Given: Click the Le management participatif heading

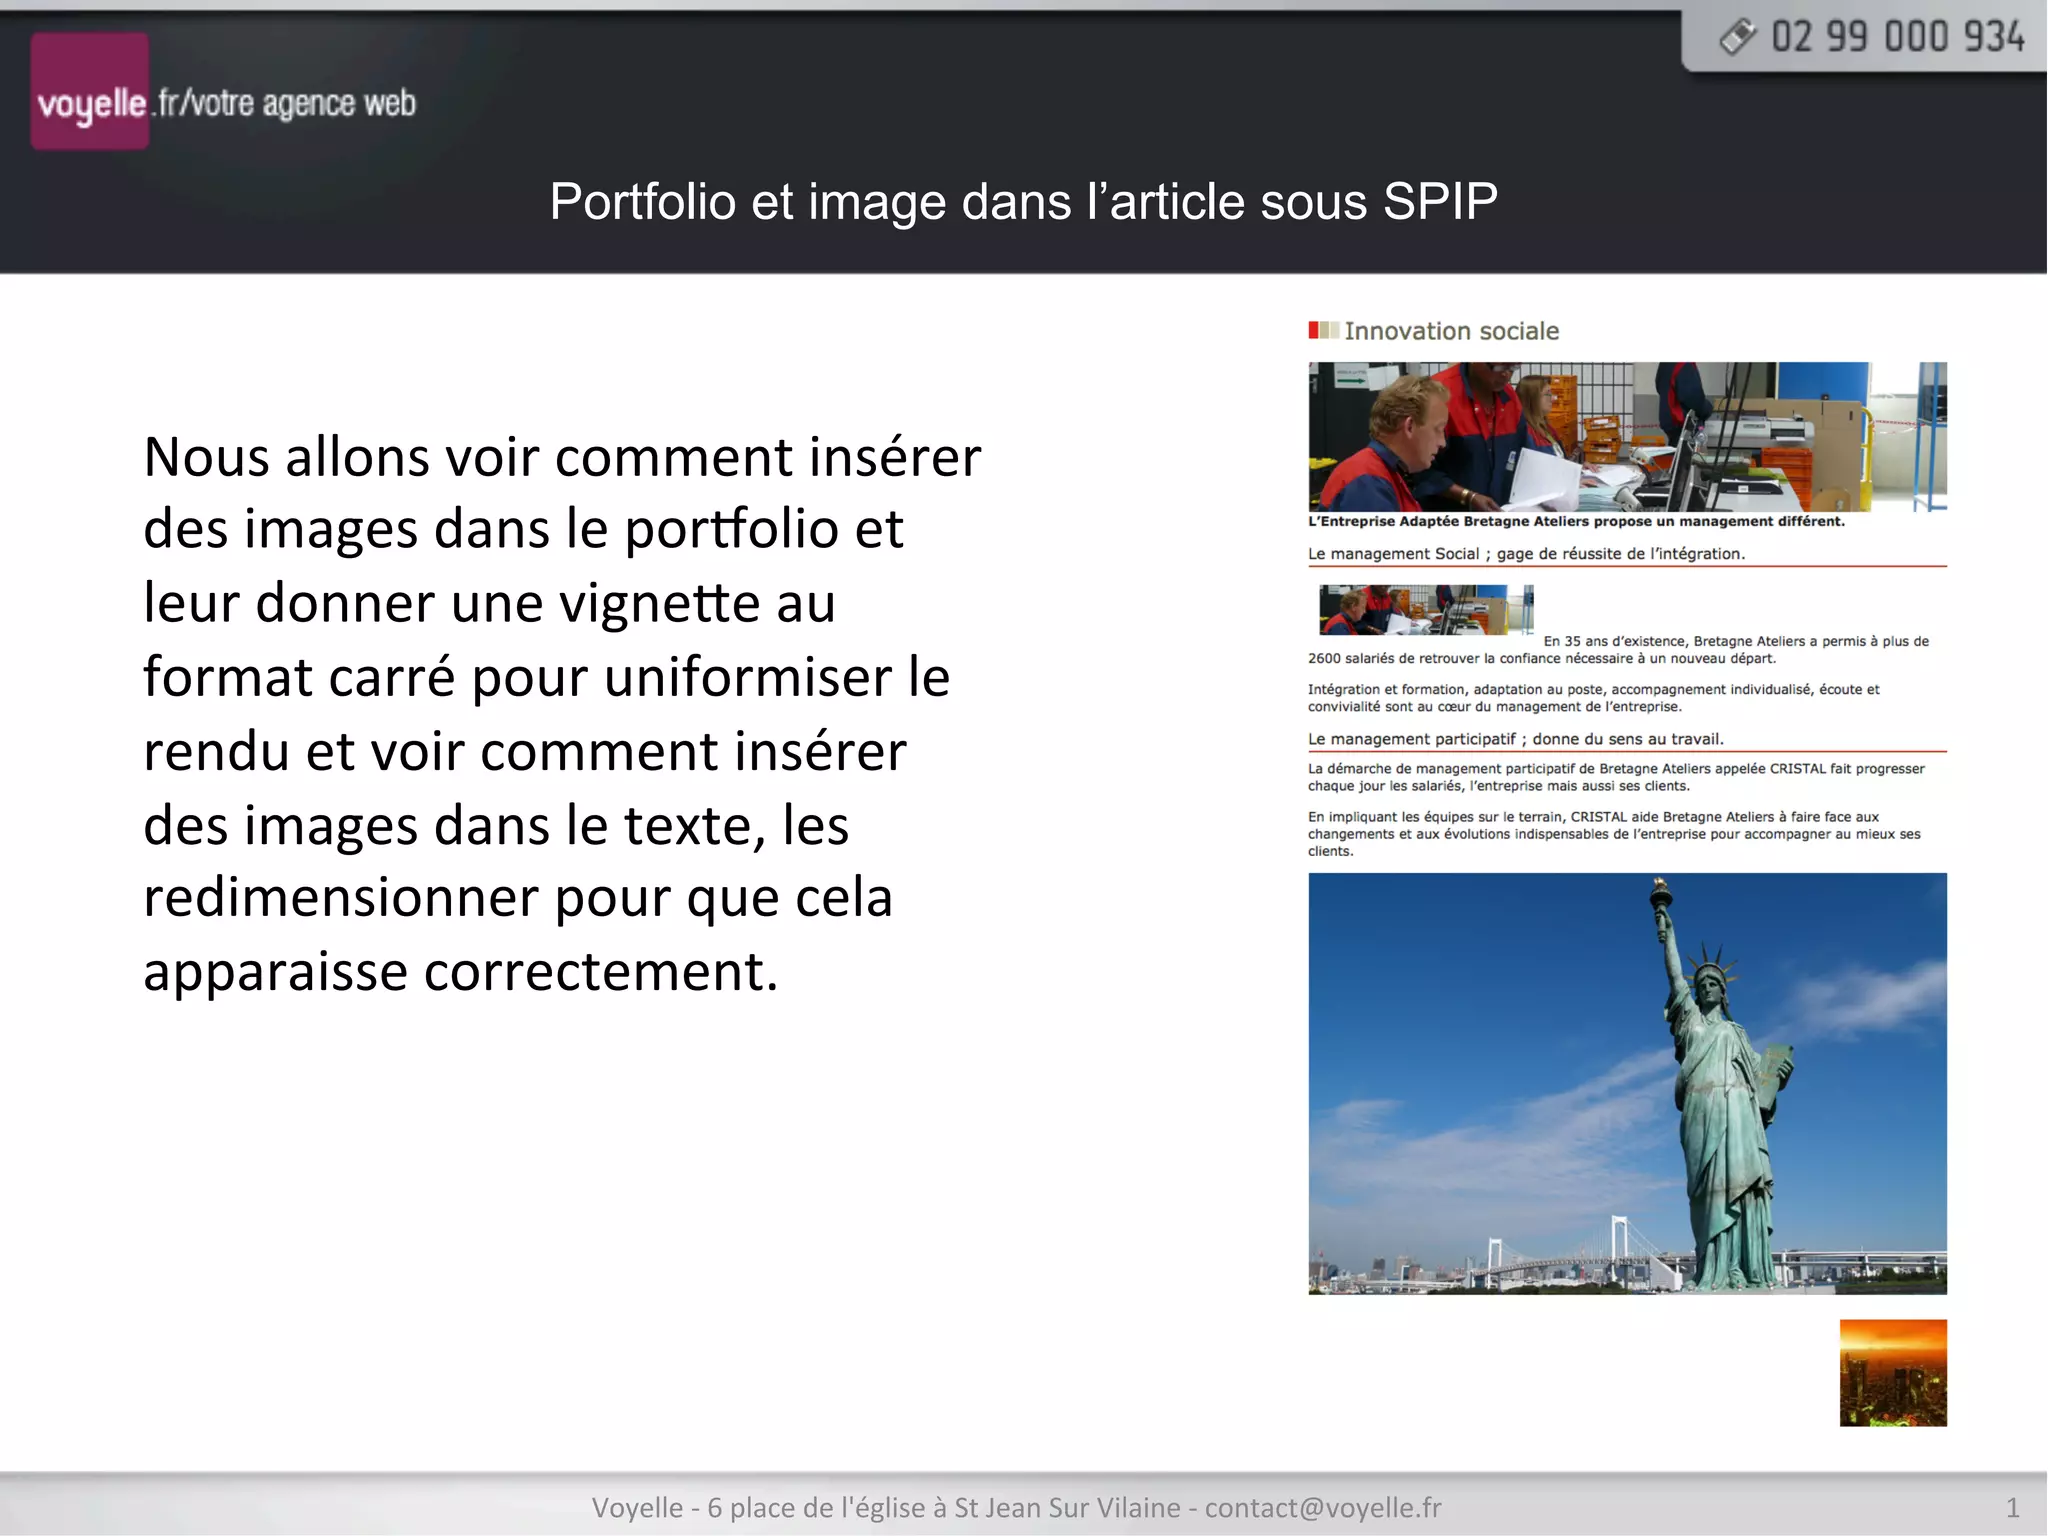Looking at the screenshot, I should tap(1515, 739).
